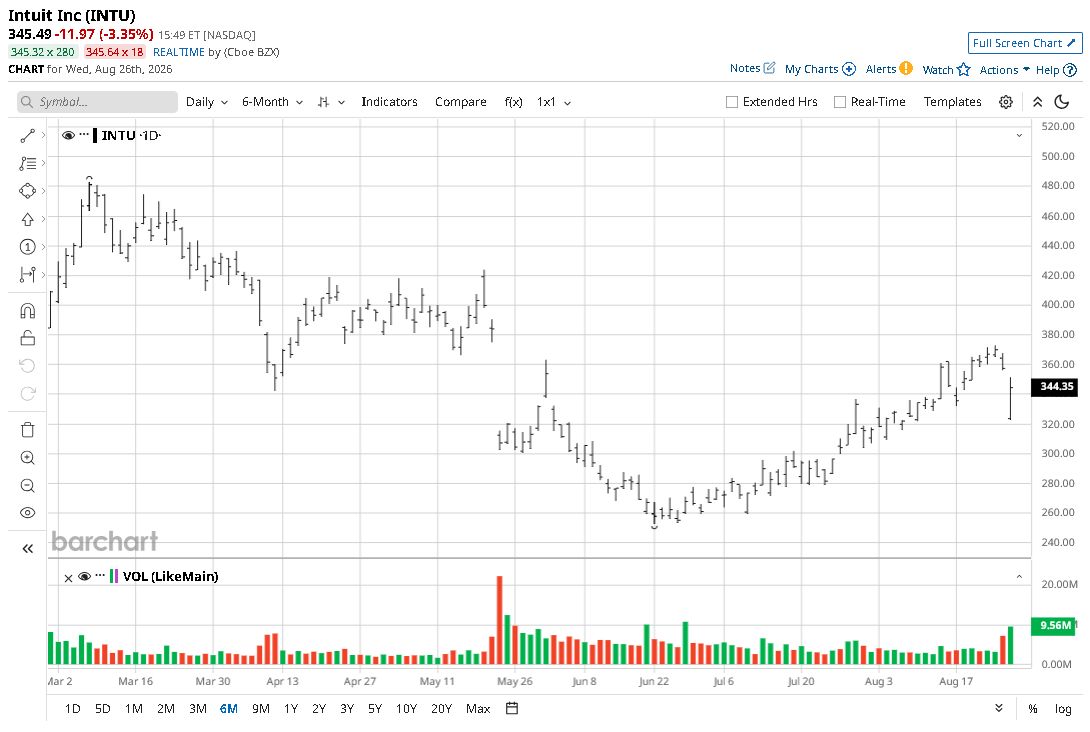The height and width of the screenshot is (732, 1090).
Task: Open the 6-Month range dropdown
Action: (x=272, y=102)
